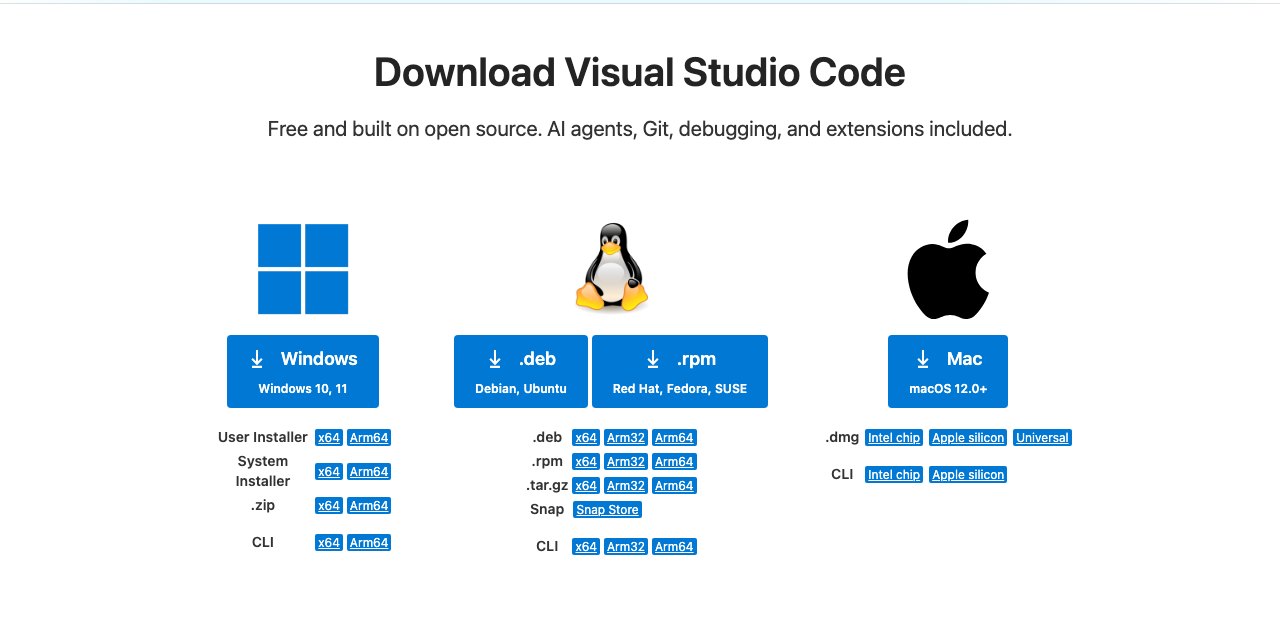1280x620 pixels.
Task: Download the .rpm package for Red Hat, Fedora, SUSE
Action: tap(680, 371)
